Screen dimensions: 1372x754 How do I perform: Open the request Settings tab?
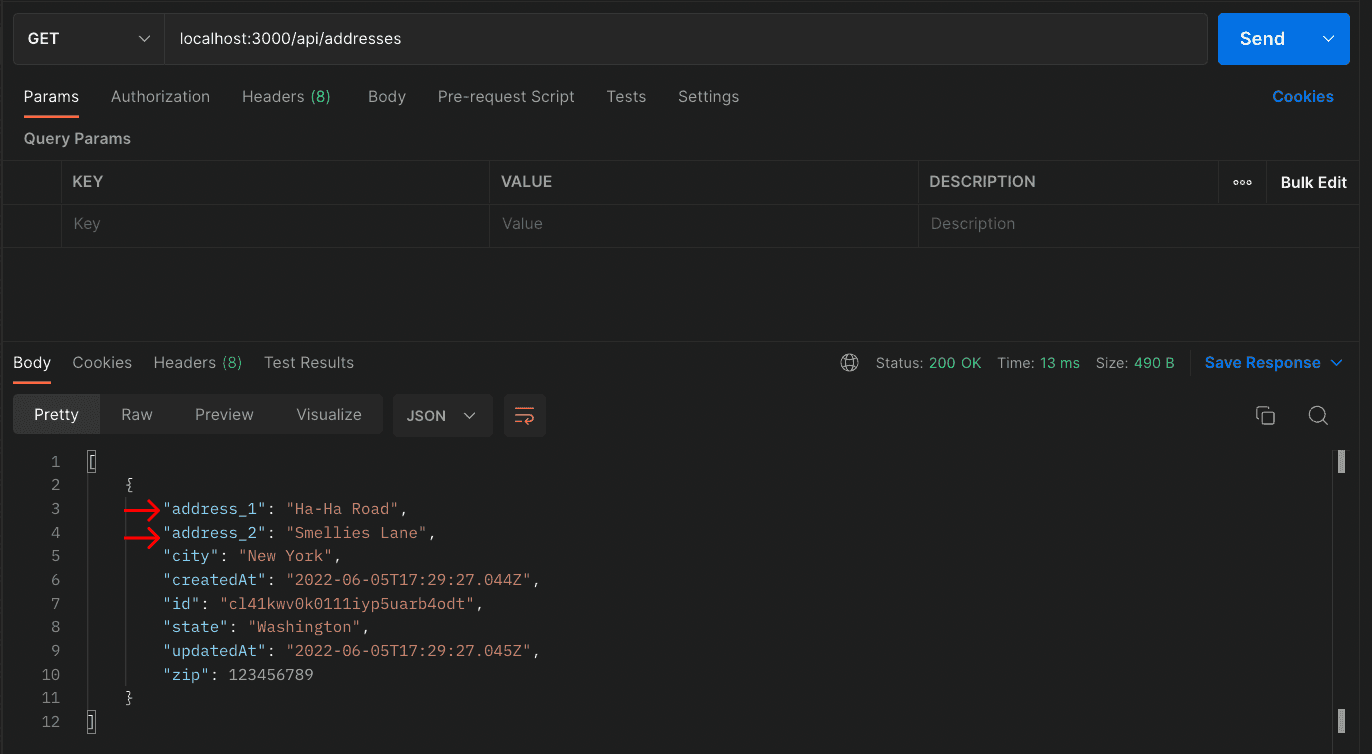pyautogui.click(x=708, y=97)
